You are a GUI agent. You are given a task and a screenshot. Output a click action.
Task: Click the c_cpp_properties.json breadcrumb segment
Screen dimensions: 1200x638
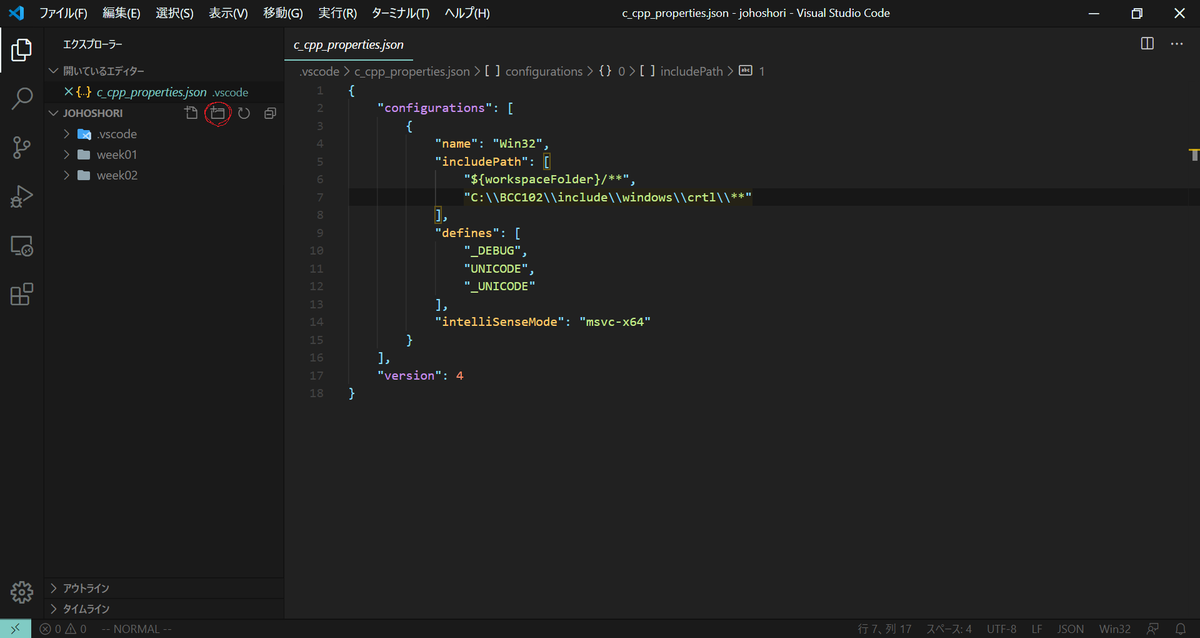click(x=412, y=72)
